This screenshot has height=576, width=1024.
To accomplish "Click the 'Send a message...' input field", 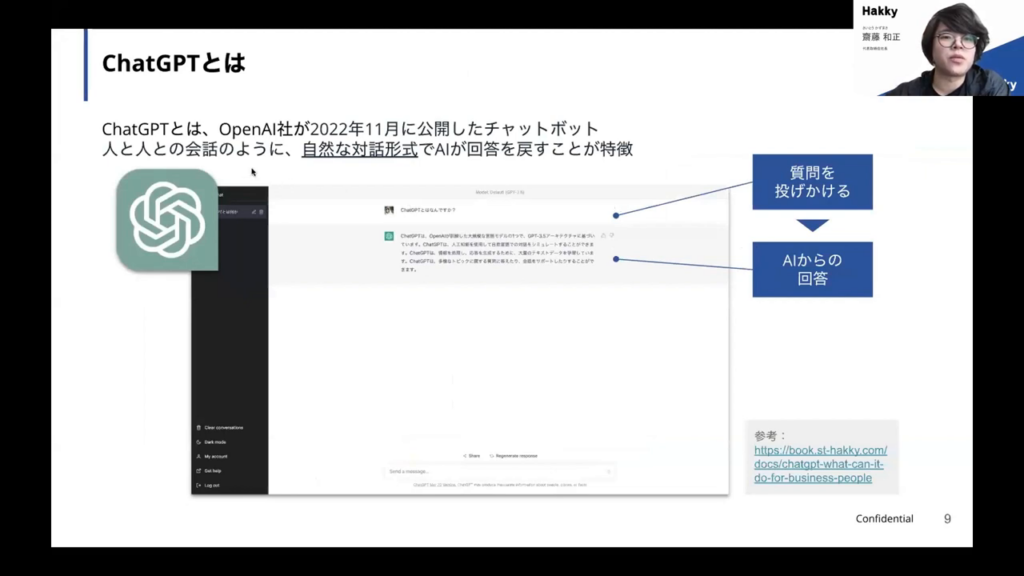I will 495,471.
